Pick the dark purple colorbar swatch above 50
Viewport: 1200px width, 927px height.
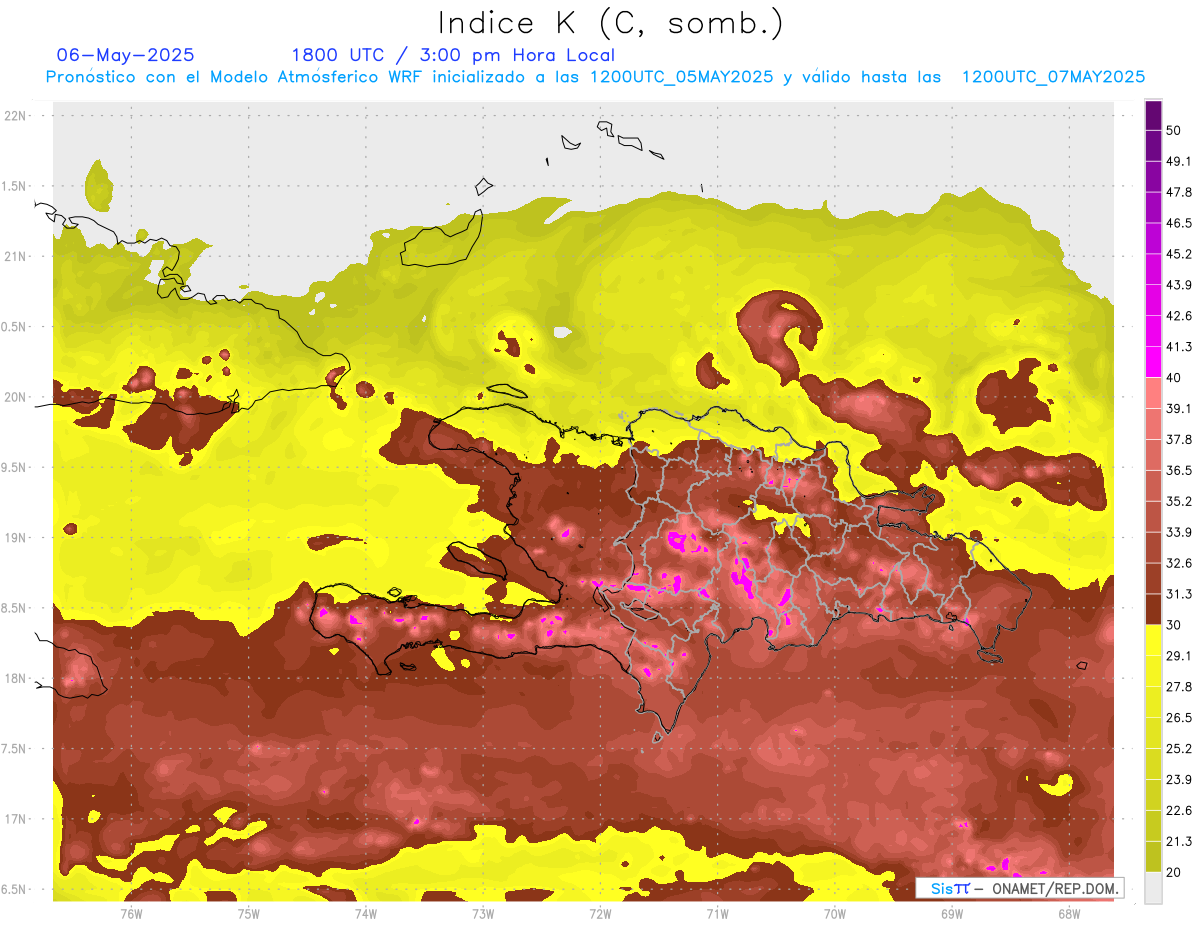tap(1153, 116)
